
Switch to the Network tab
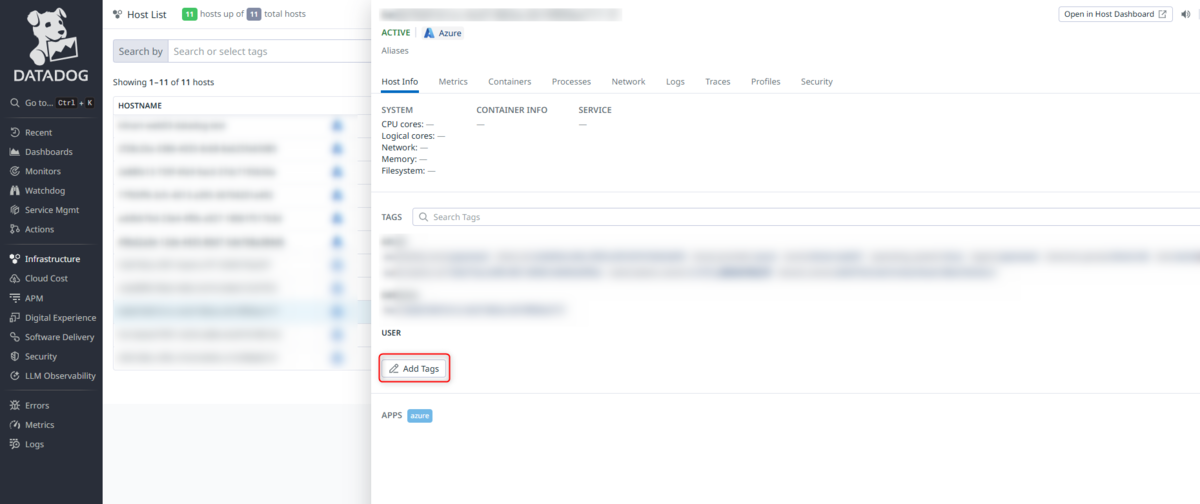628,81
